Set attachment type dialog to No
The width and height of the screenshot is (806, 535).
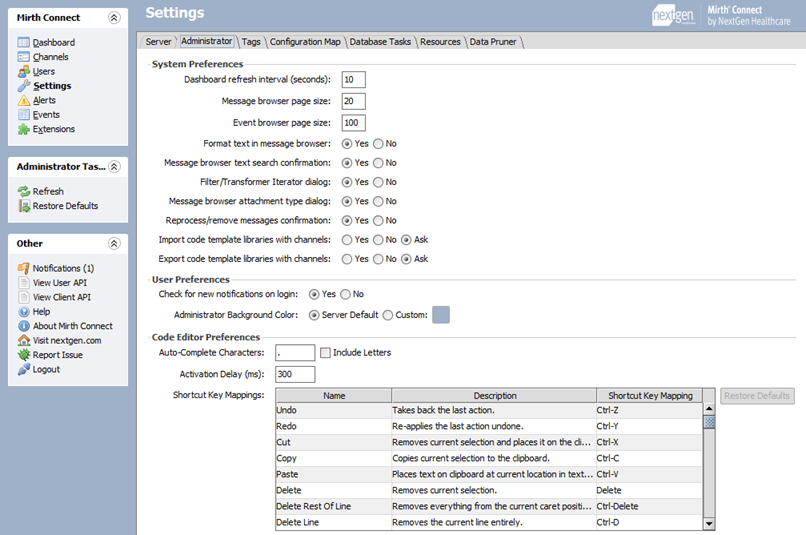pos(378,201)
